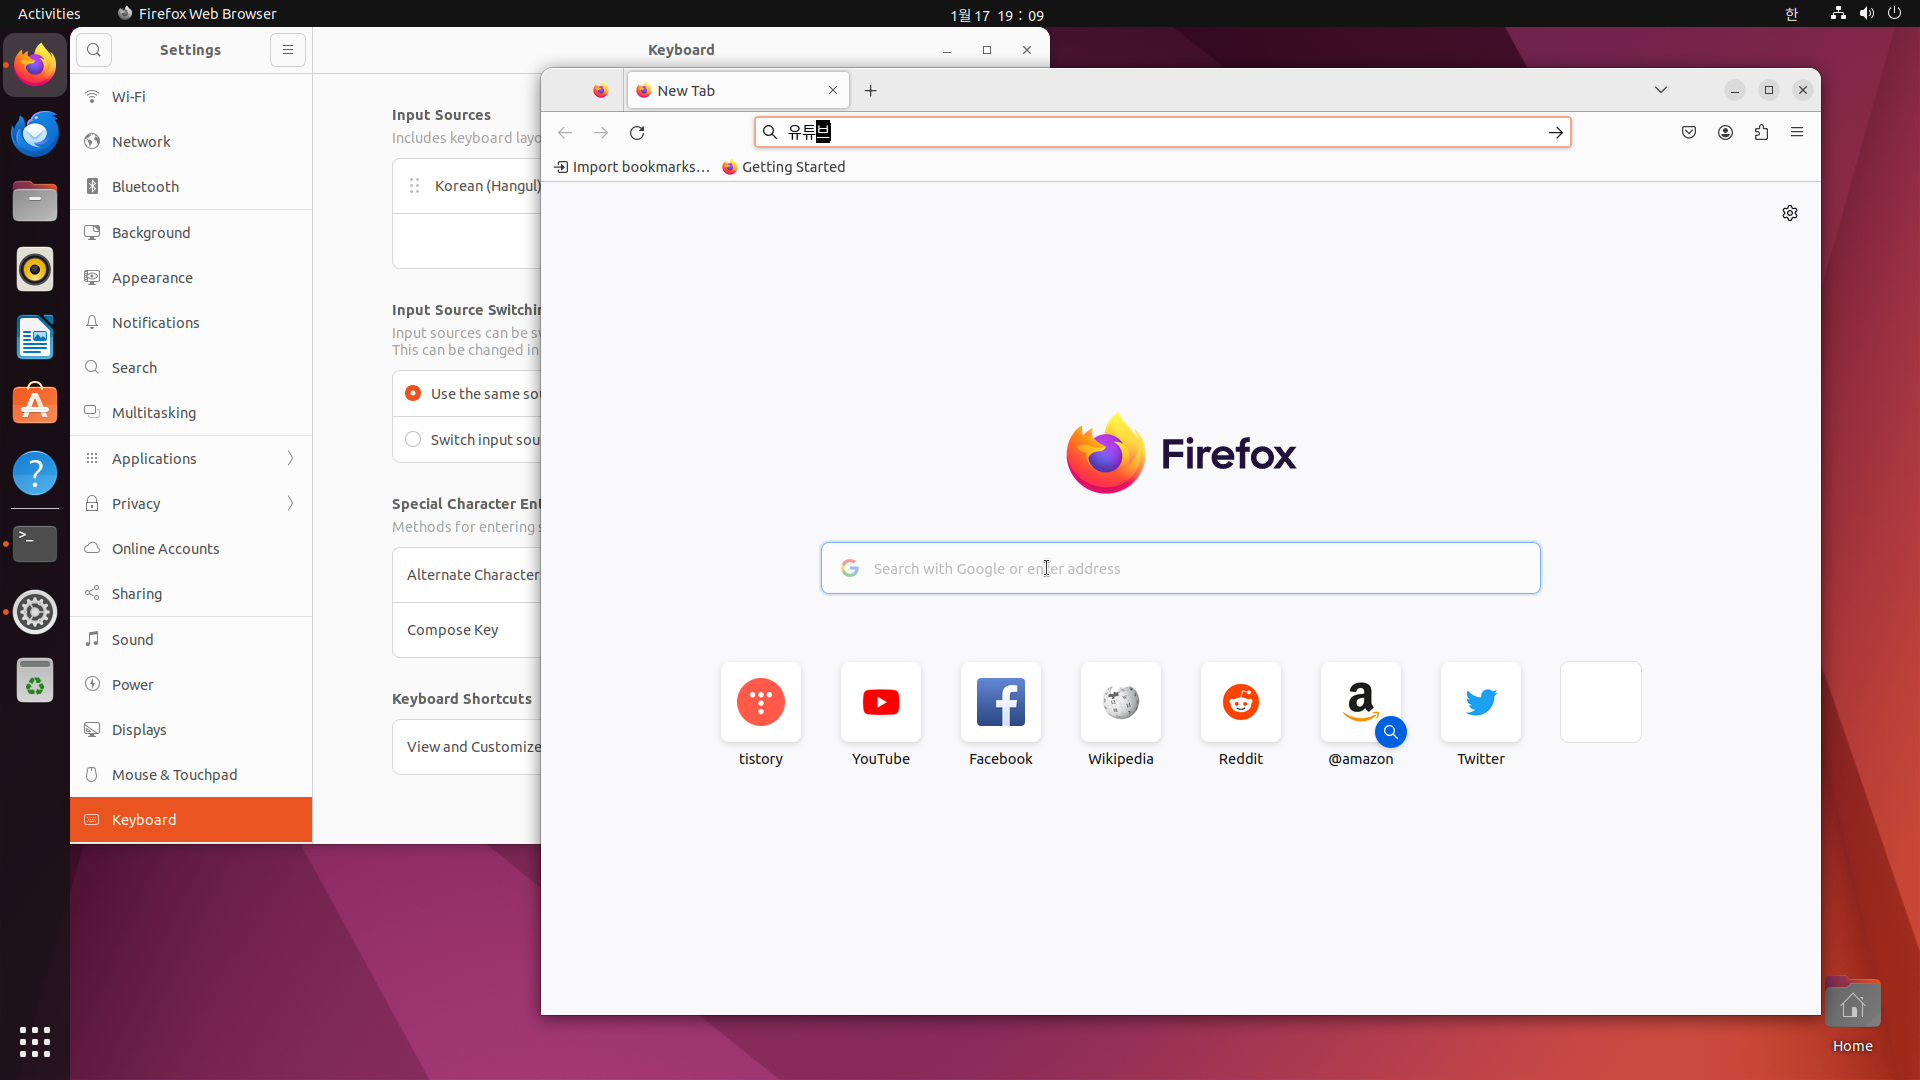Screen dimensions: 1920x1080
Task: Open Notifications settings panel
Action: 191,323
